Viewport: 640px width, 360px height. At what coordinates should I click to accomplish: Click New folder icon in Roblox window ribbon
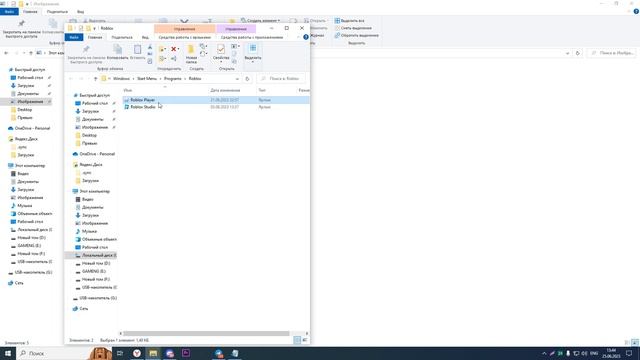pos(191,50)
